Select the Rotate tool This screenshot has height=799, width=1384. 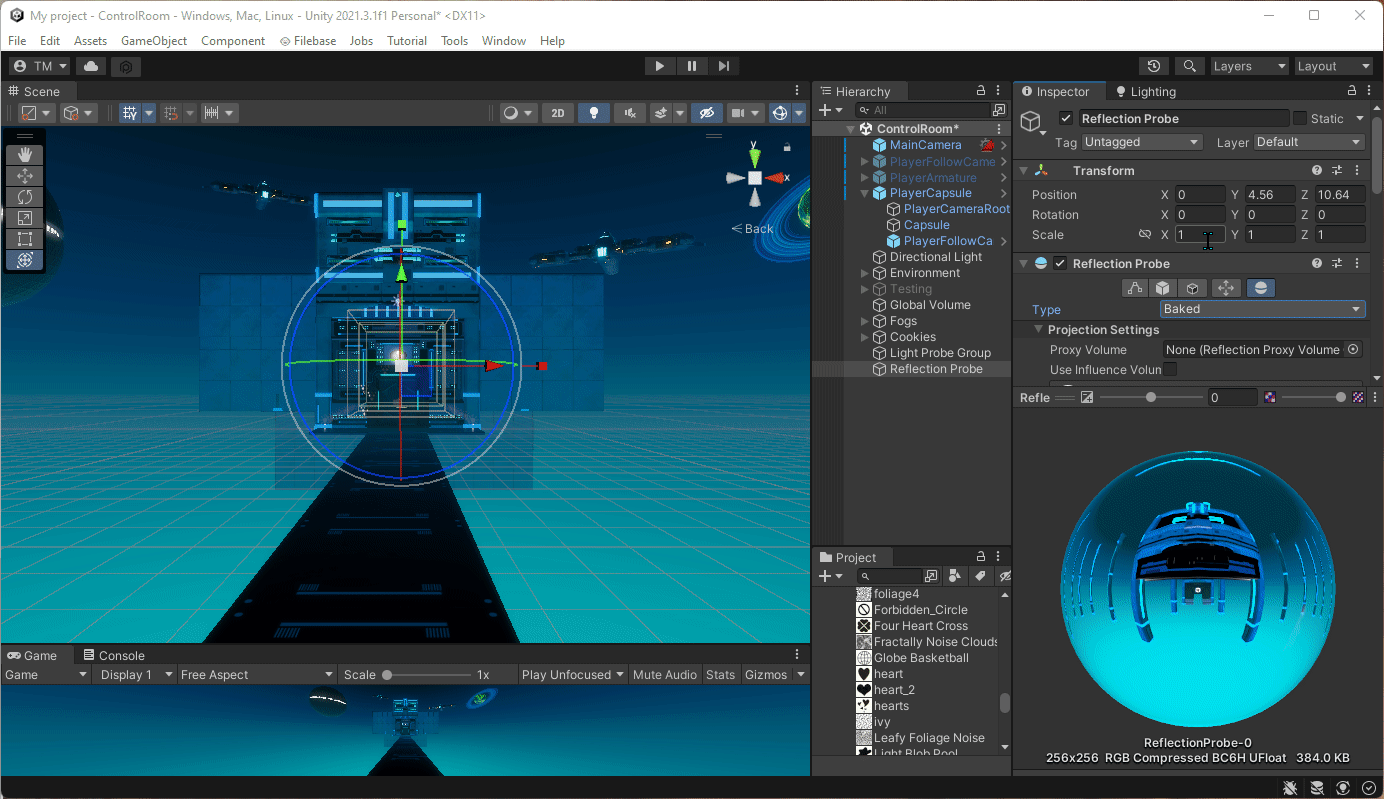pyautogui.click(x=24, y=197)
